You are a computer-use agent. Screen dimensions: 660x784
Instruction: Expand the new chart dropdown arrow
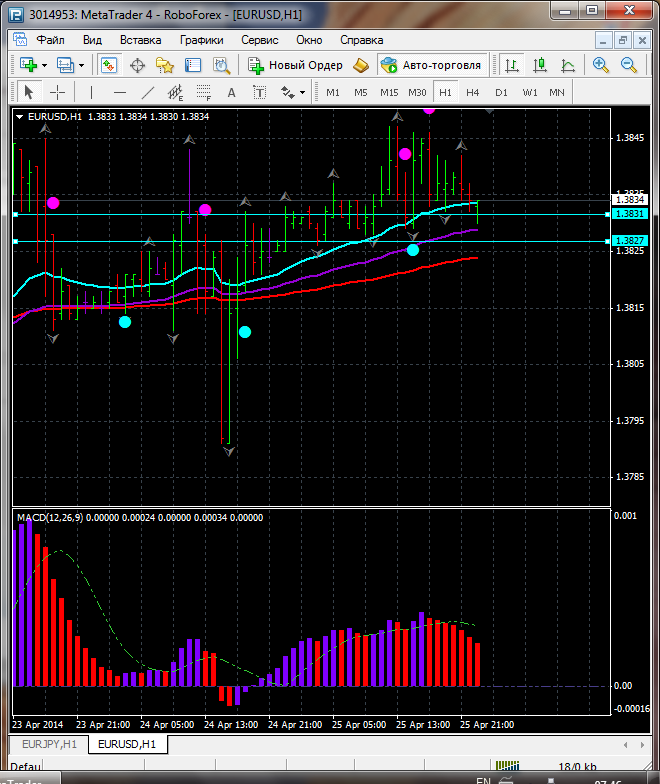45,65
